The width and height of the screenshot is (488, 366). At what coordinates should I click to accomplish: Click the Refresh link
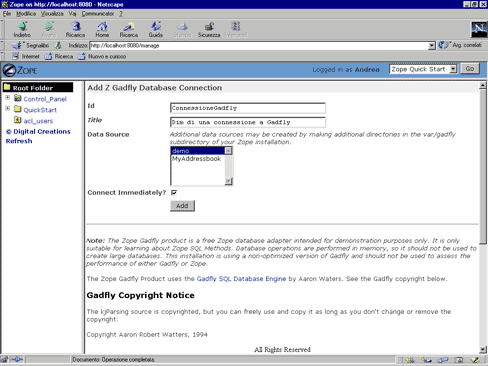[x=19, y=141]
